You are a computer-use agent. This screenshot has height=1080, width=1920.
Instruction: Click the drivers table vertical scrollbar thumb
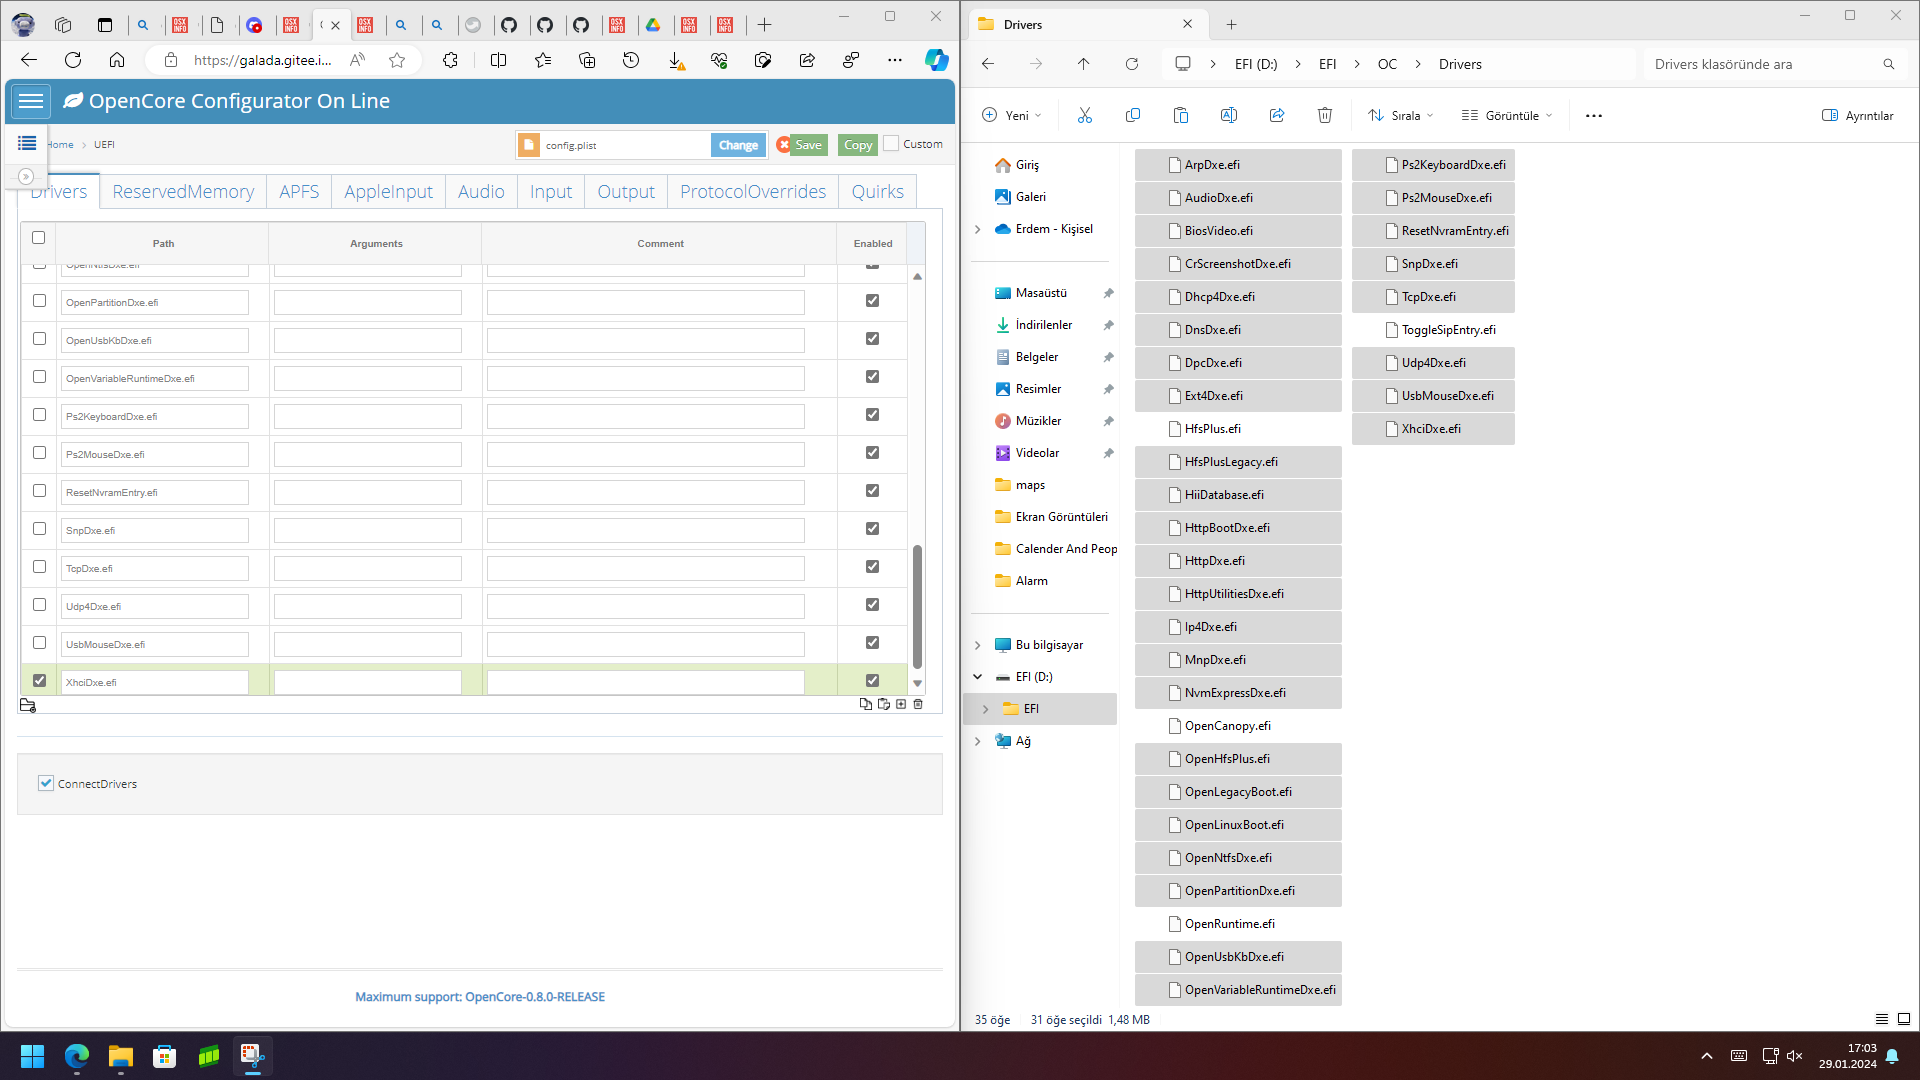click(917, 605)
